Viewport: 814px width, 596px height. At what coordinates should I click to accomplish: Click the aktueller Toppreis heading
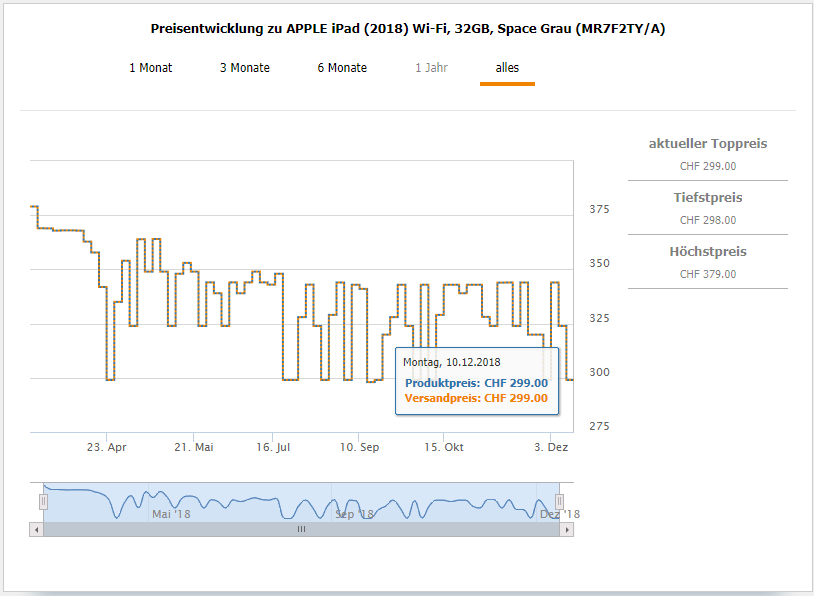coord(708,144)
